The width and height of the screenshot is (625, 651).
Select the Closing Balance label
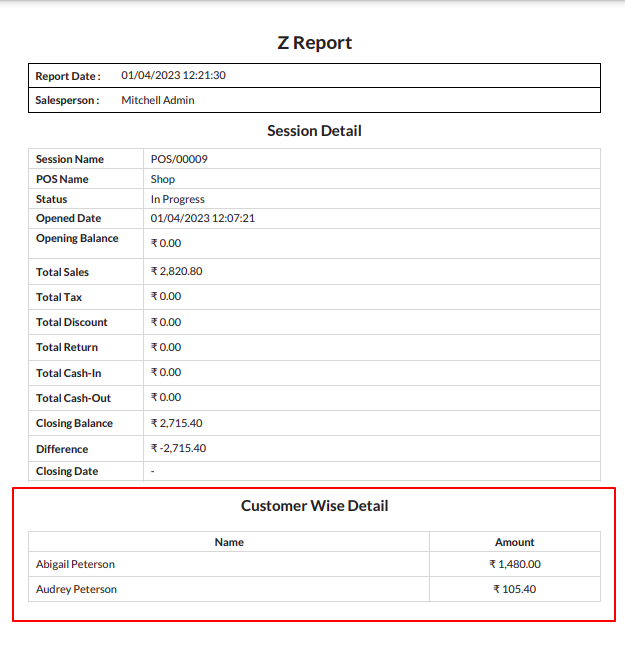tap(74, 423)
